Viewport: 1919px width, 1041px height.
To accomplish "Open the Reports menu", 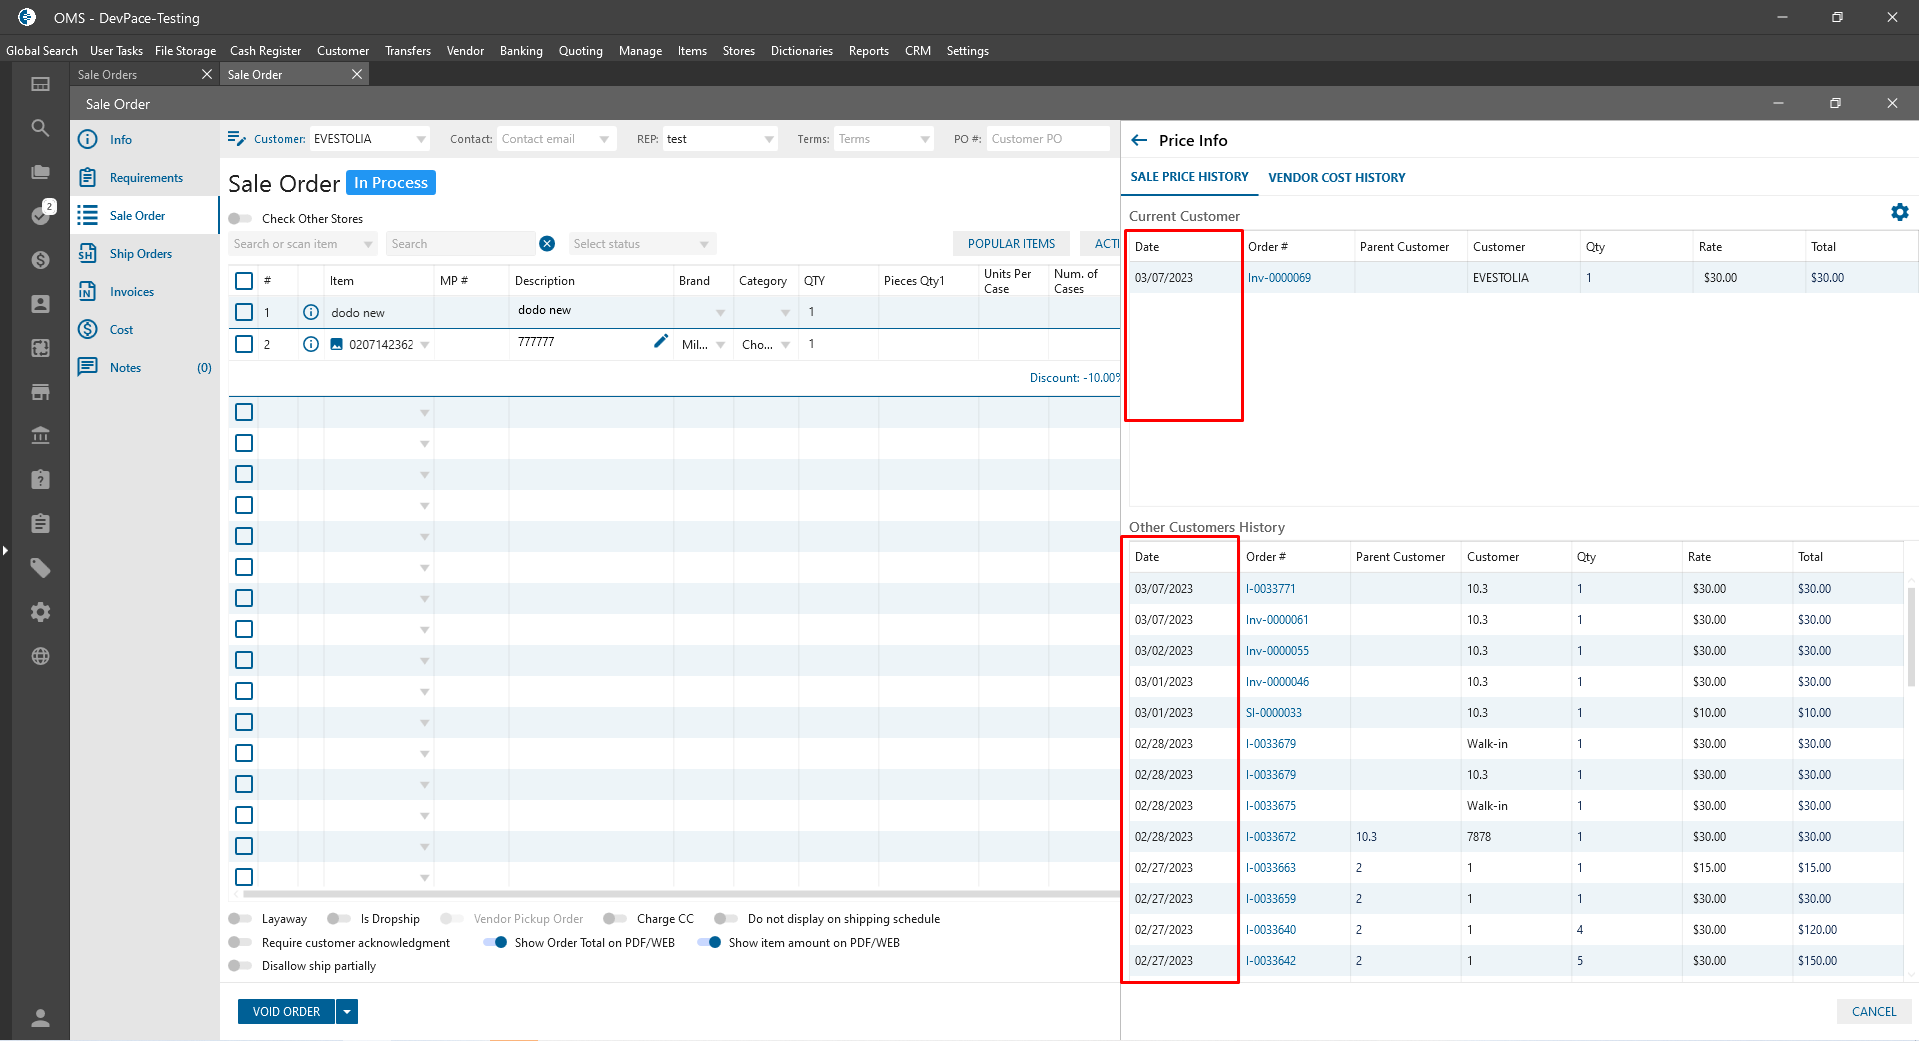I will [868, 51].
